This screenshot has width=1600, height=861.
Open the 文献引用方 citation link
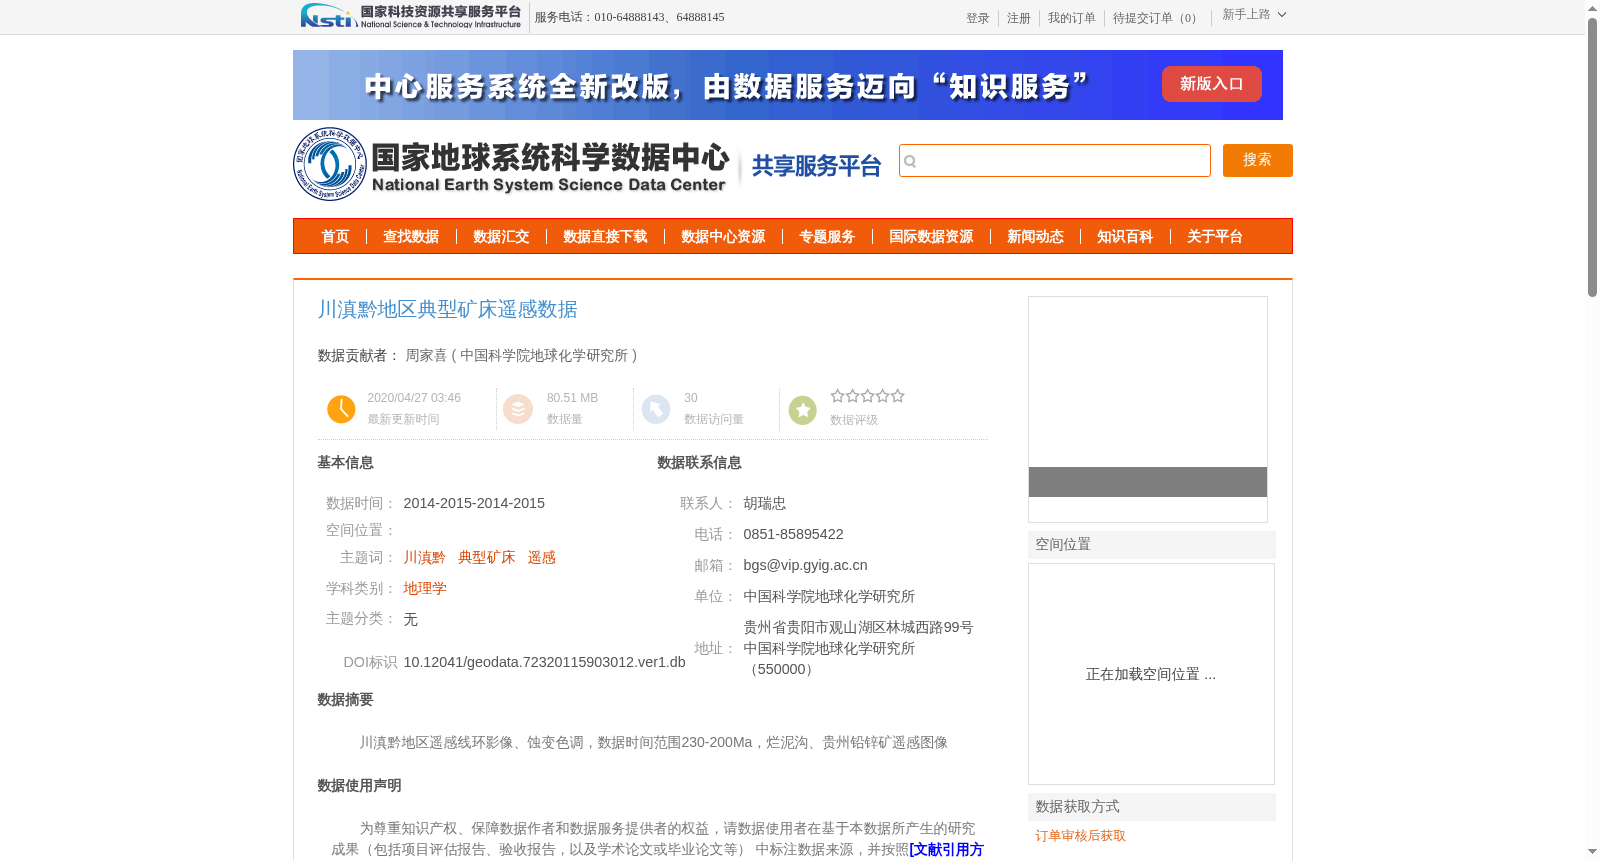point(946,850)
